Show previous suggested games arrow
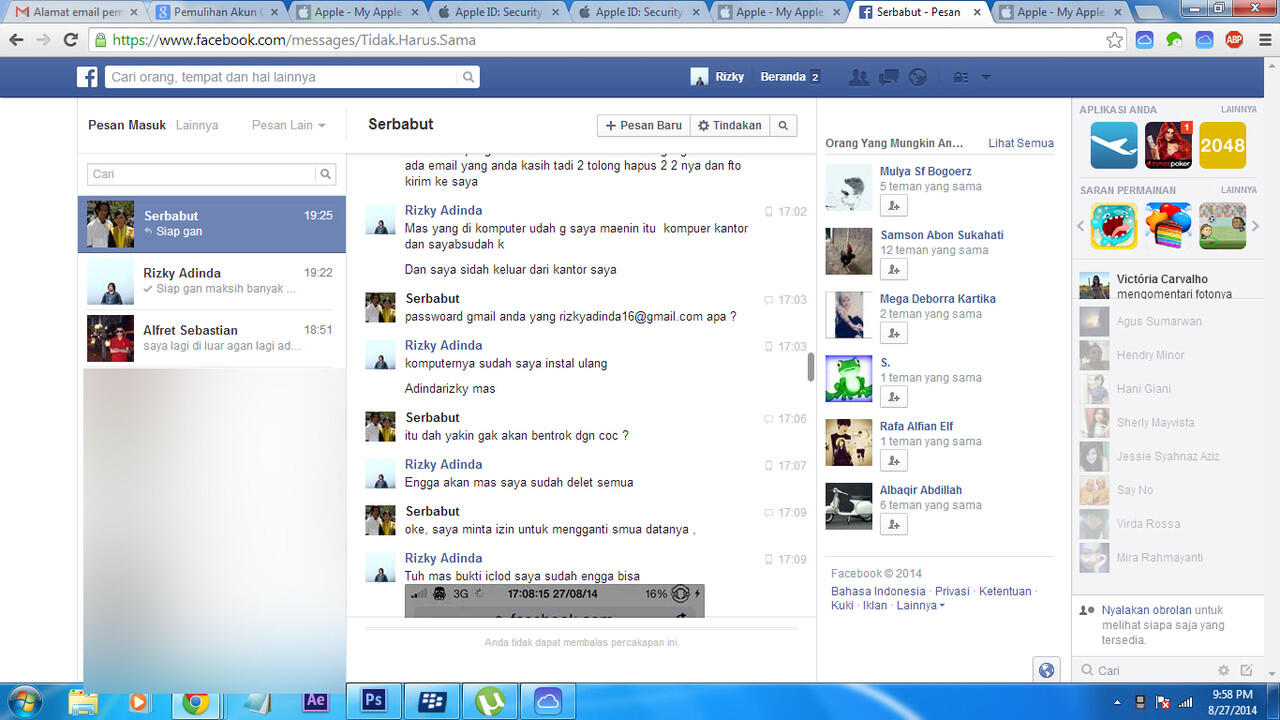The width and height of the screenshot is (1280, 720). tap(1081, 226)
